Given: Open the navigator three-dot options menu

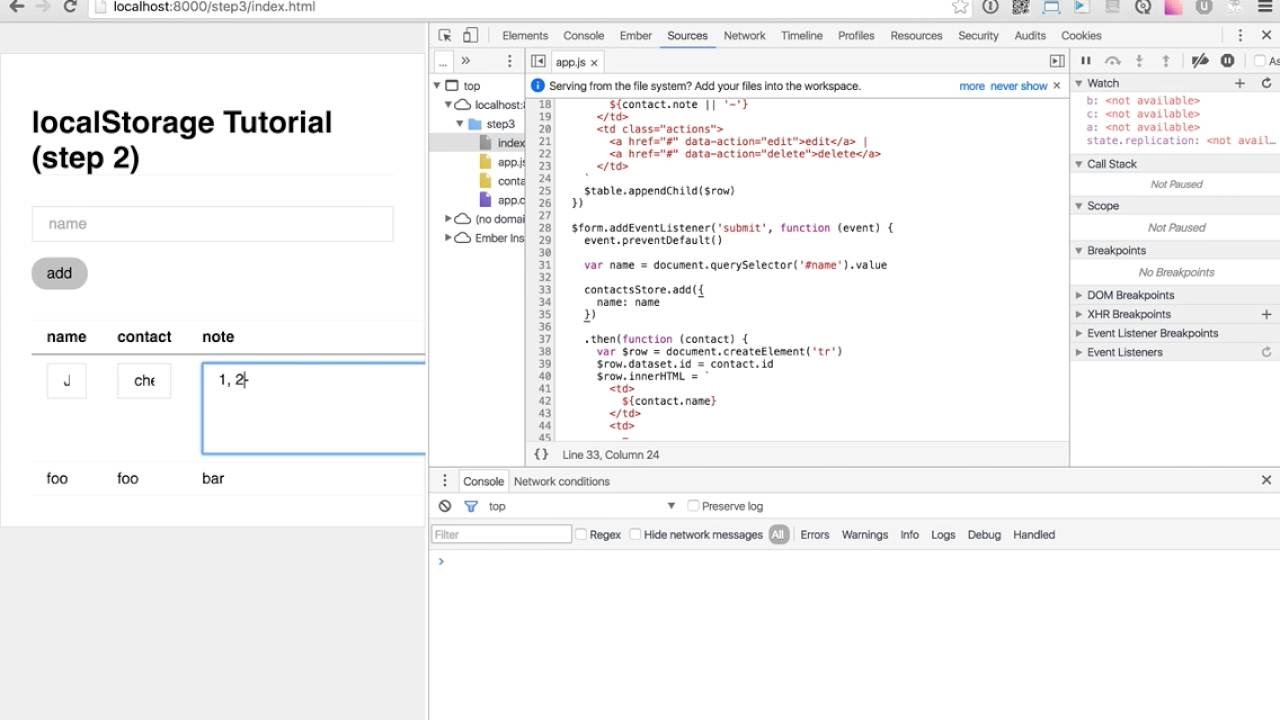Looking at the screenshot, I should [x=509, y=61].
